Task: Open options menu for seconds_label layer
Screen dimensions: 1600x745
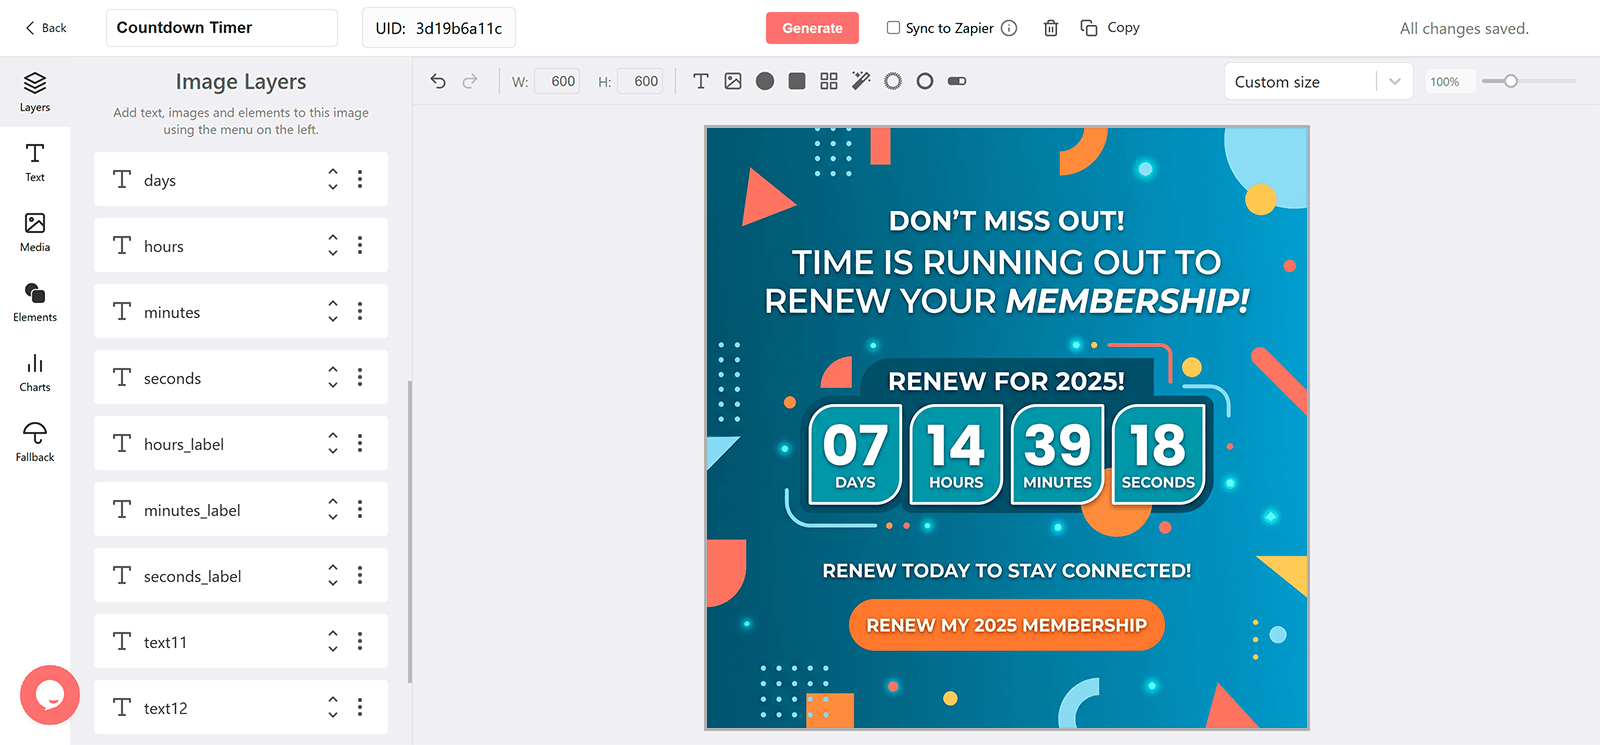Action: pyautogui.click(x=360, y=575)
